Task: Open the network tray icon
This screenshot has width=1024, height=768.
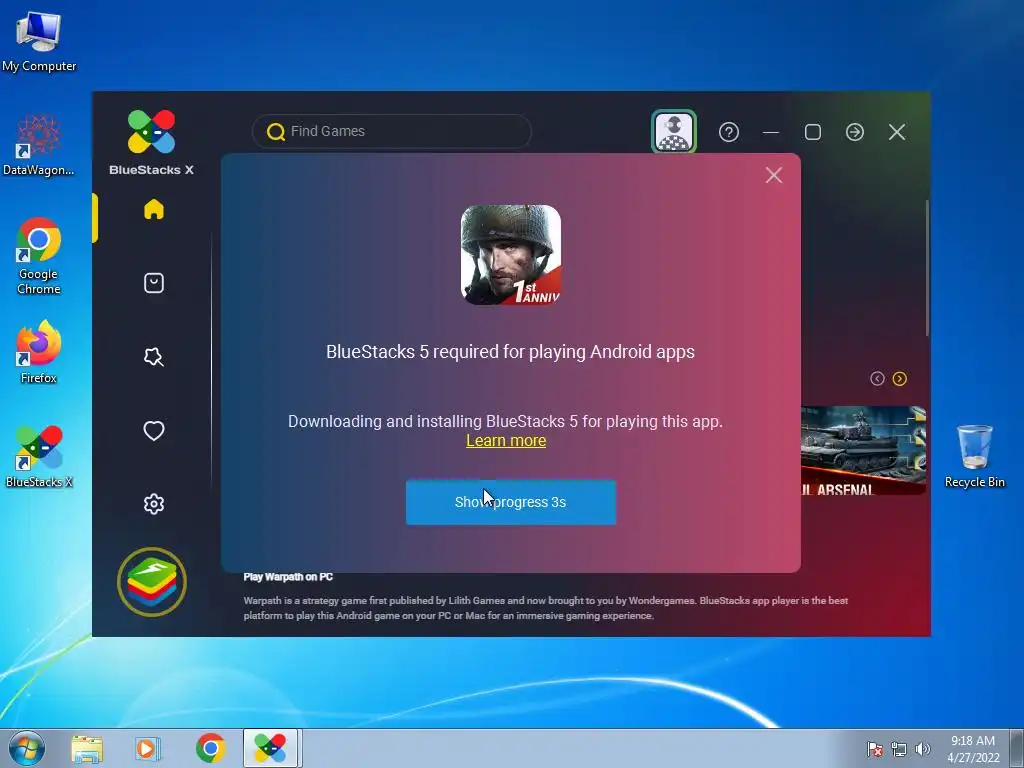Action: click(899, 749)
